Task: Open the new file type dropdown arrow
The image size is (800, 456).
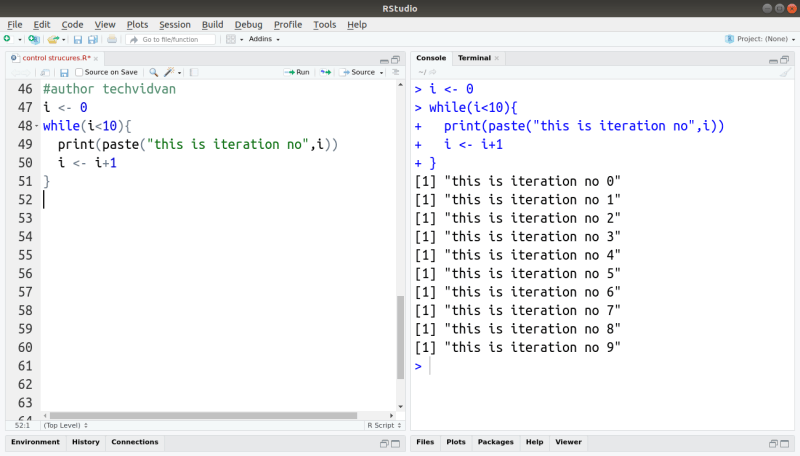Action: pyautogui.click(x=20, y=39)
